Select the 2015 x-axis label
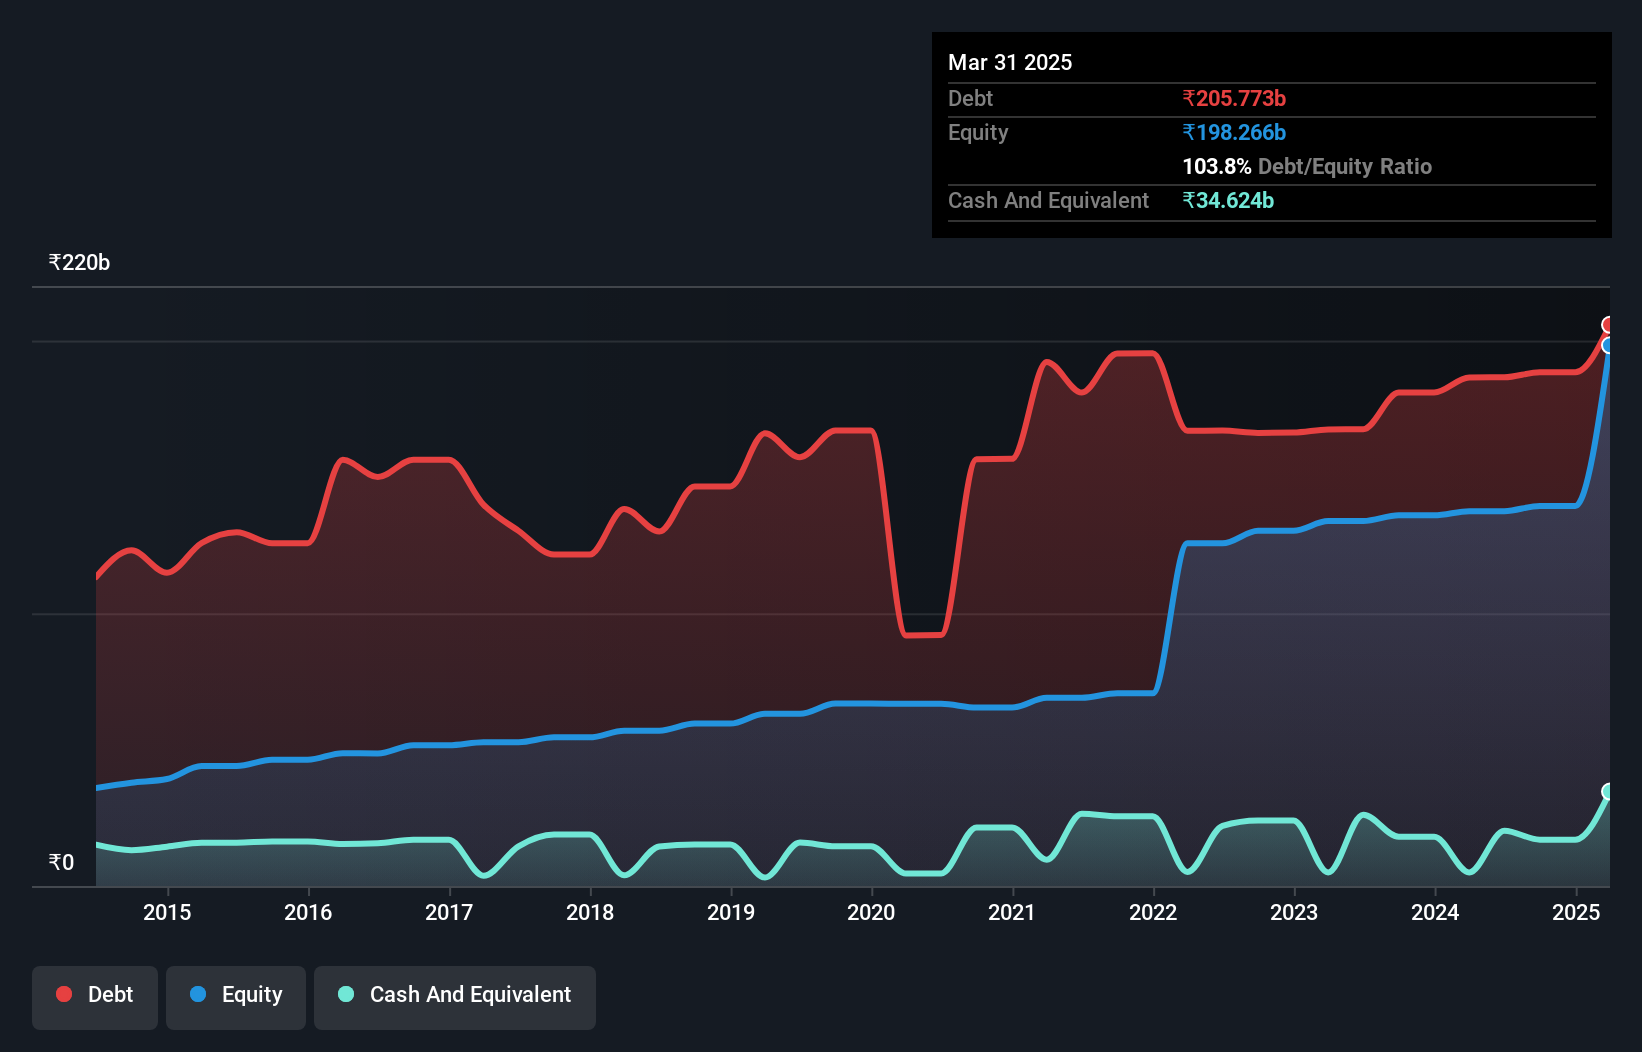 167,912
